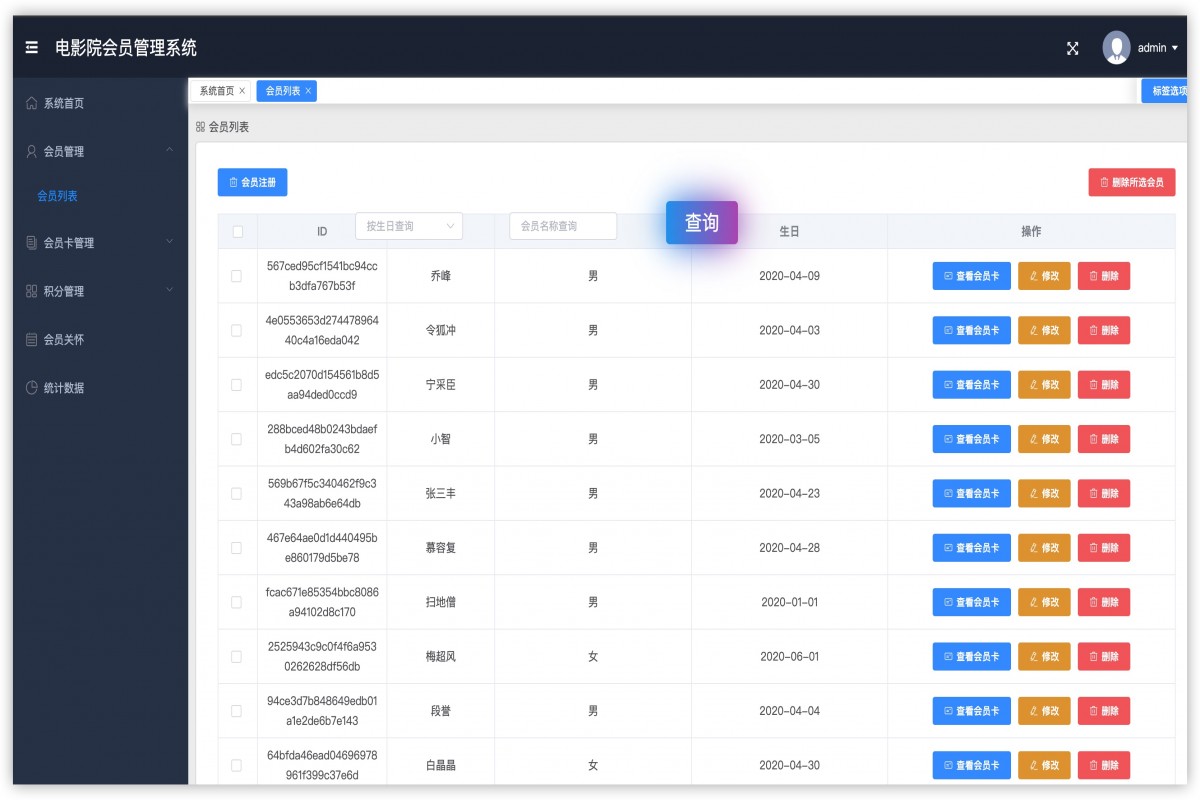Open 统计数据 in the sidebar
1200x800 pixels.
(64, 388)
